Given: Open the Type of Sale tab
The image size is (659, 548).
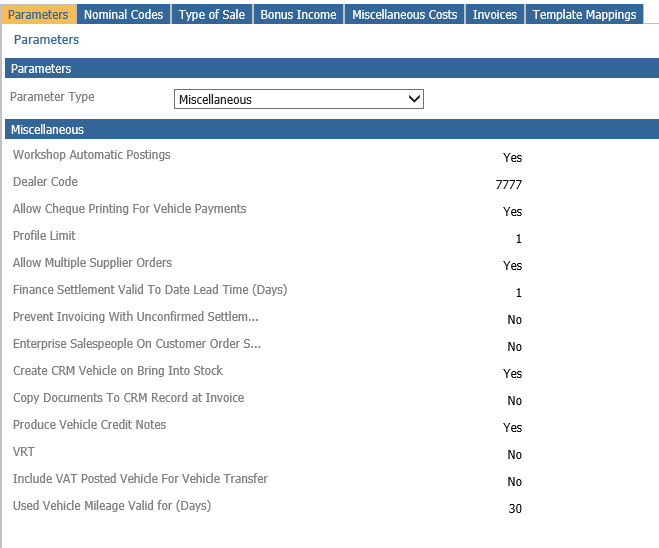Looking at the screenshot, I should (212, 14).
